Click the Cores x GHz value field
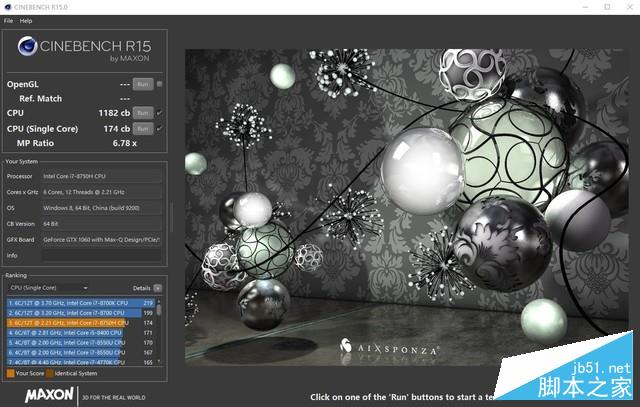The width and height of the screenshot is (640, 407). pos(101,192)
